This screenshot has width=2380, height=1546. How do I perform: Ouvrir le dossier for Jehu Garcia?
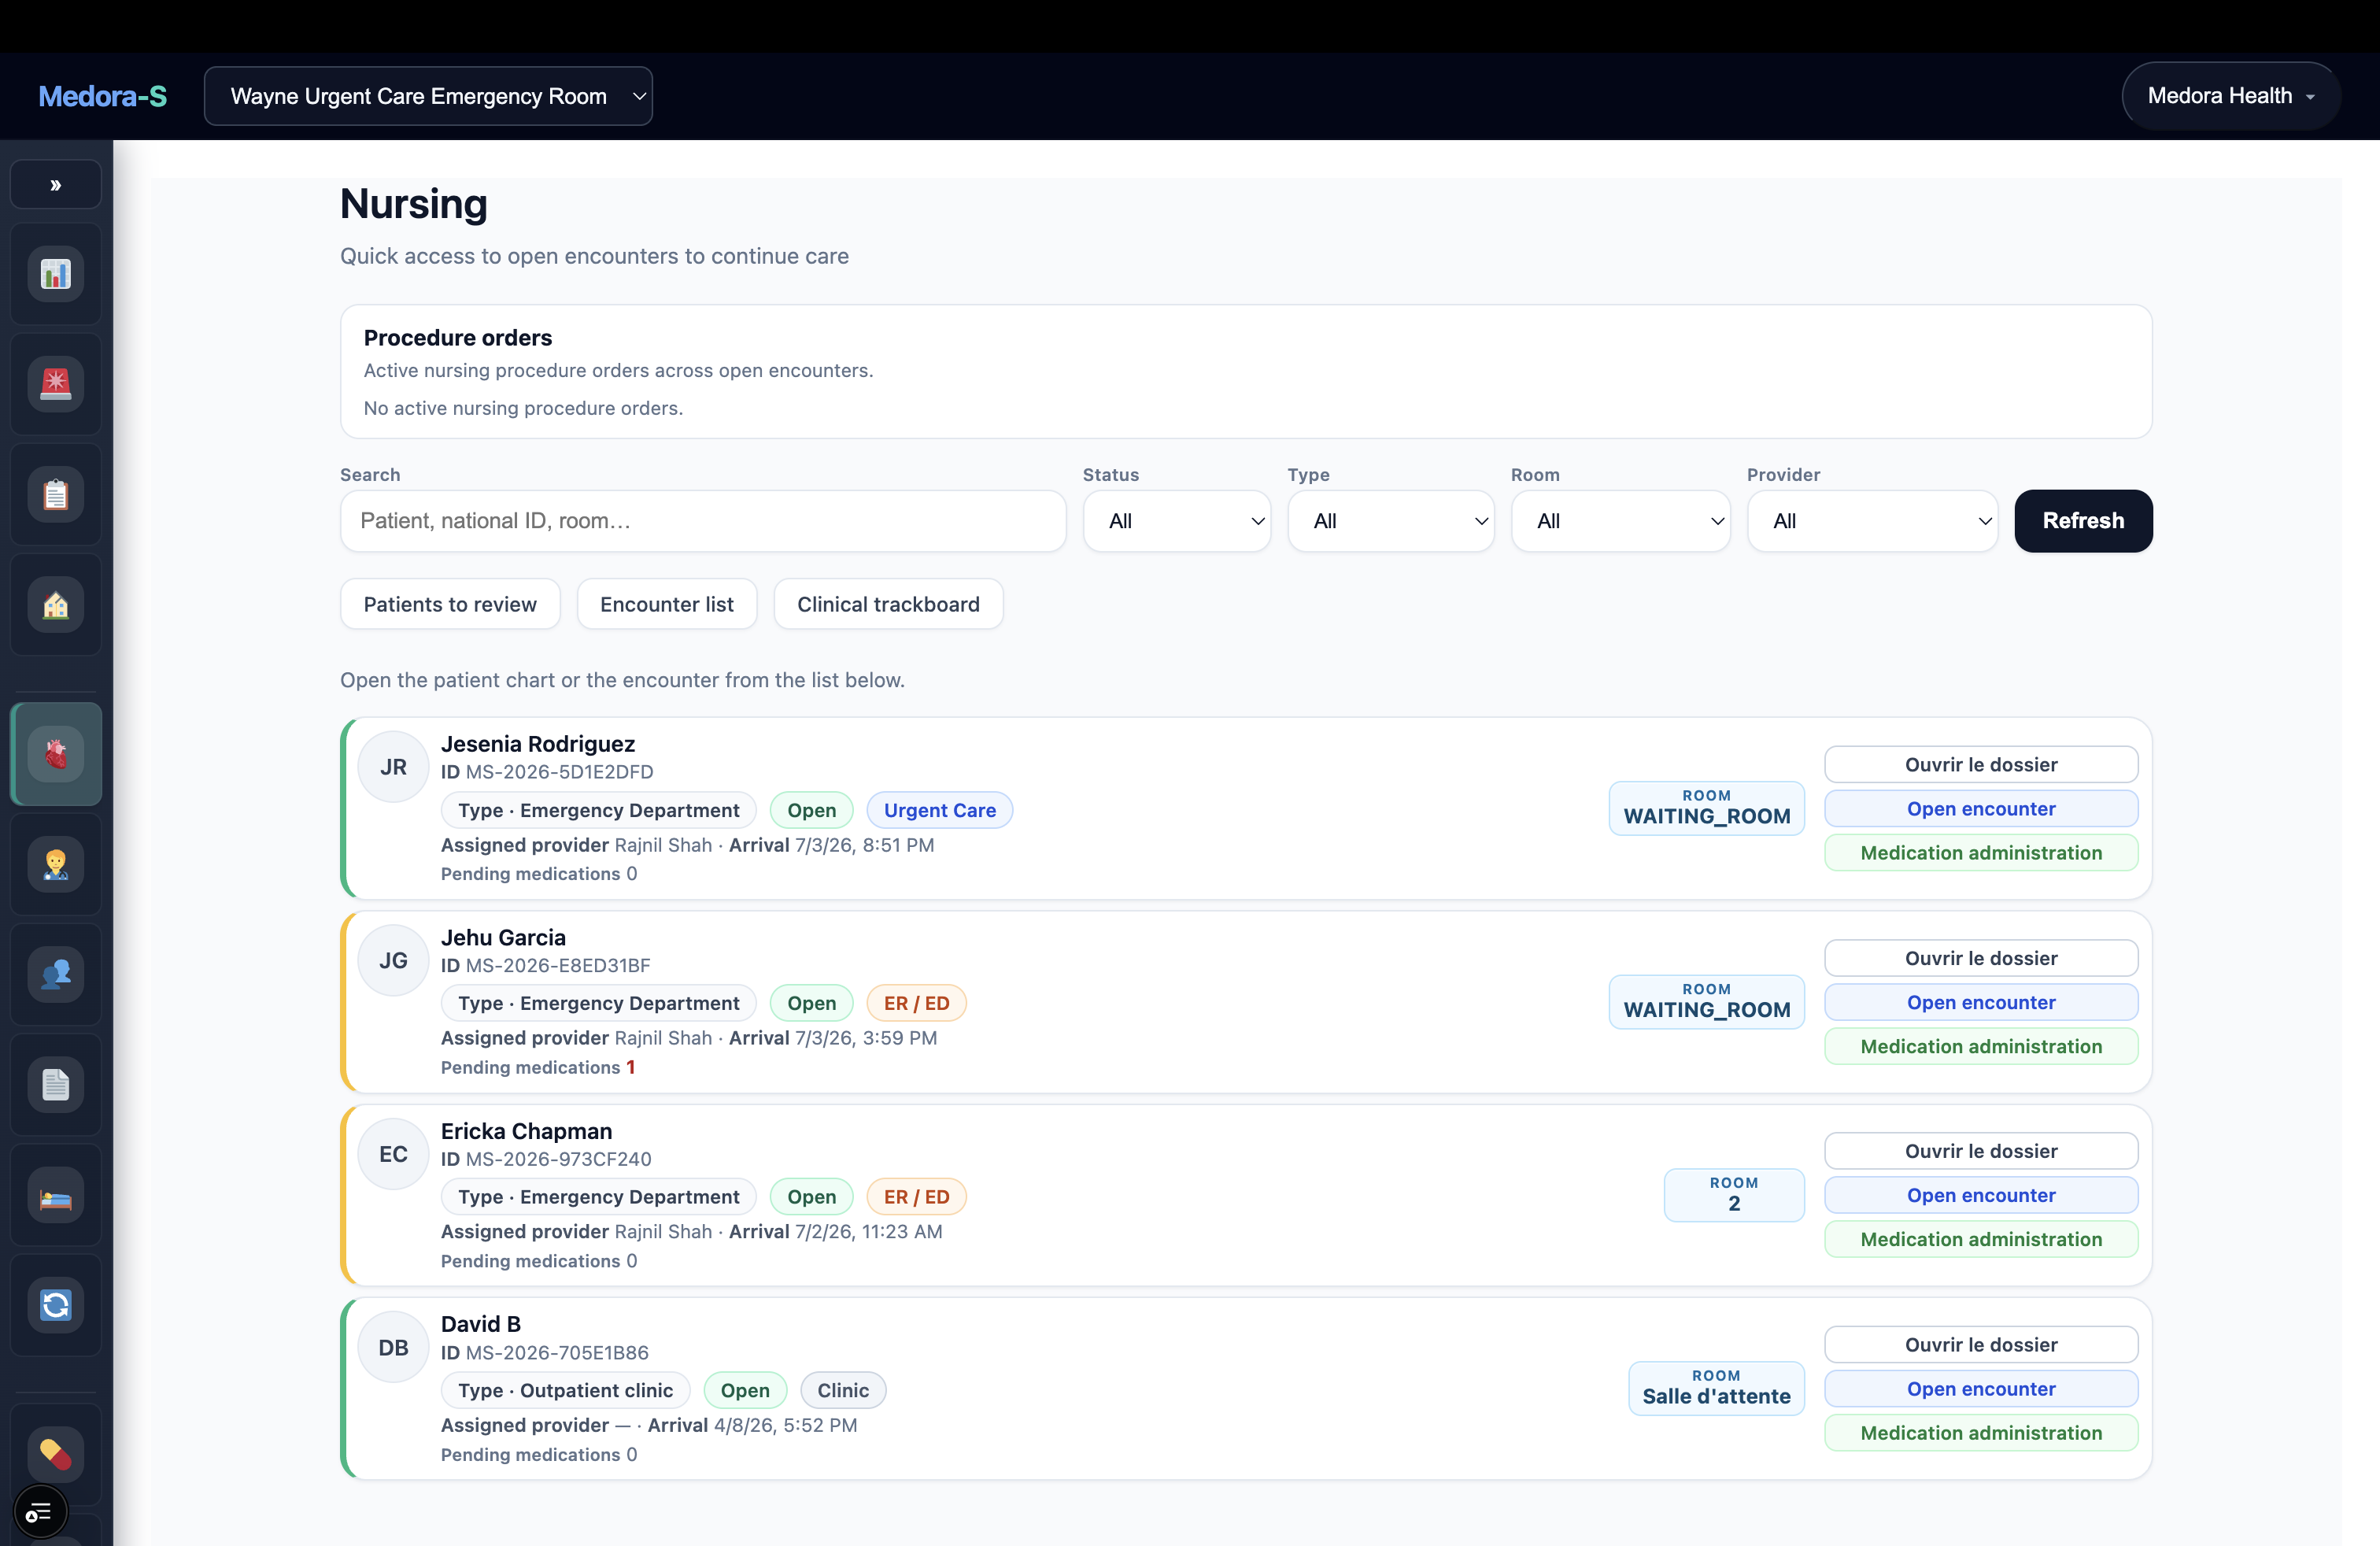click(1981, 958)
